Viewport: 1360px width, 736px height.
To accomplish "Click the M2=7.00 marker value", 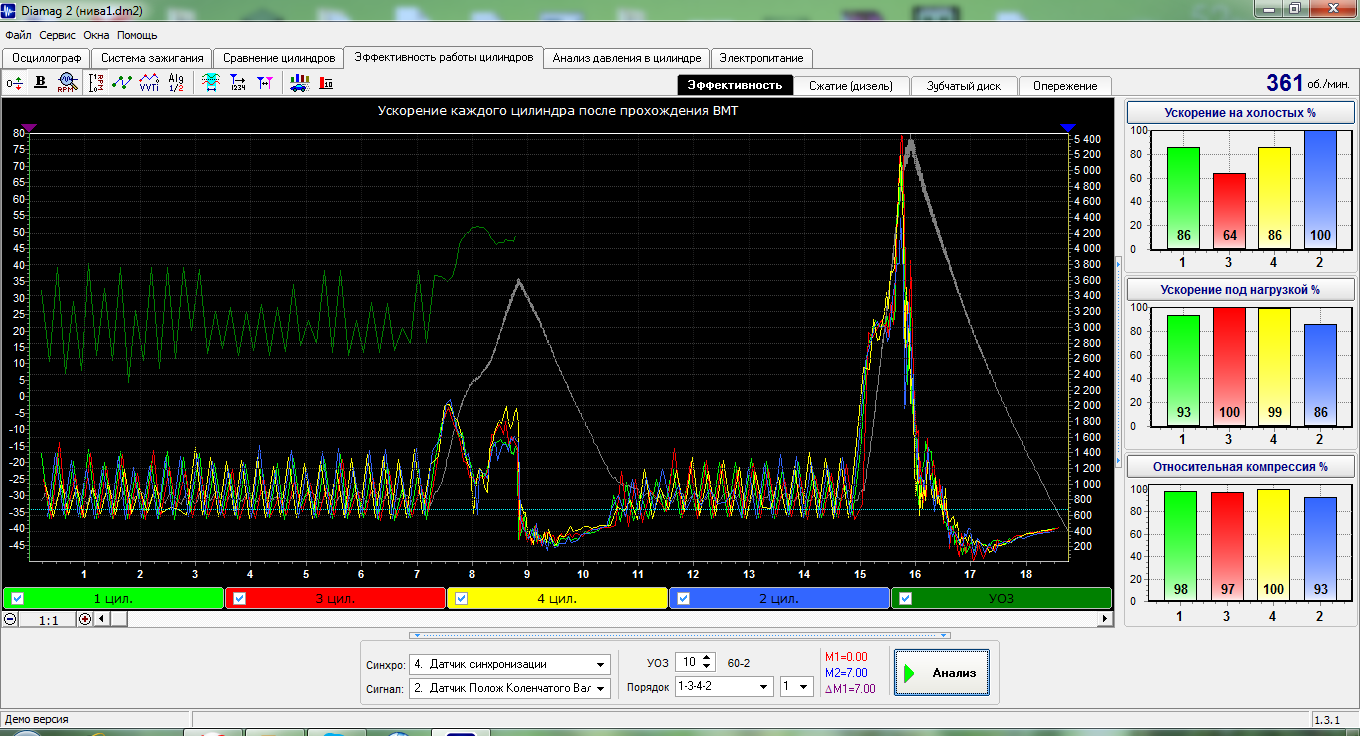I will coord(846,673).
